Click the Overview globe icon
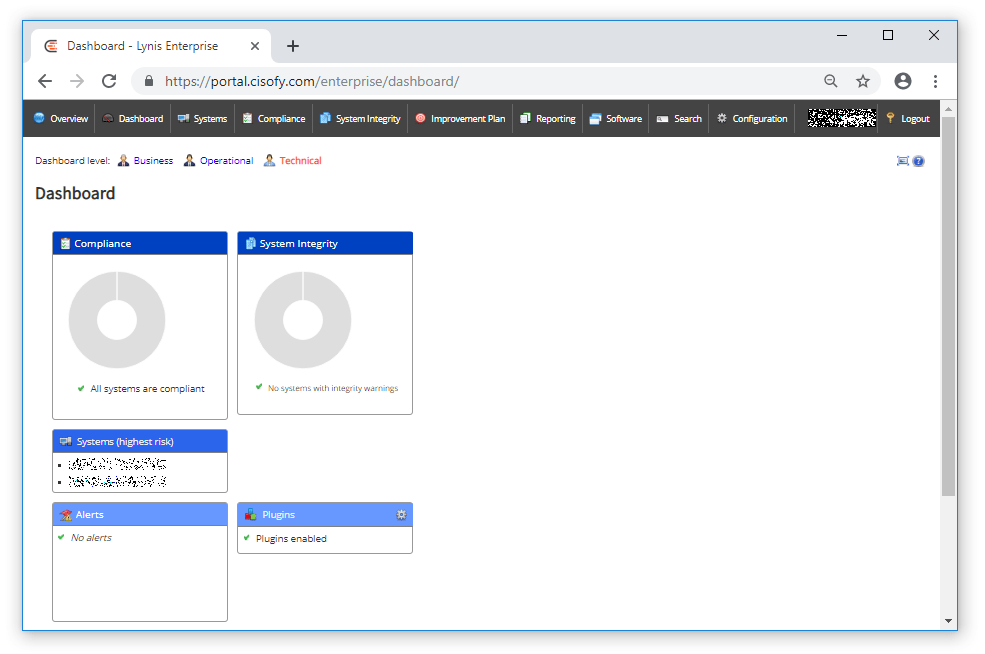 tap(39, 117)
